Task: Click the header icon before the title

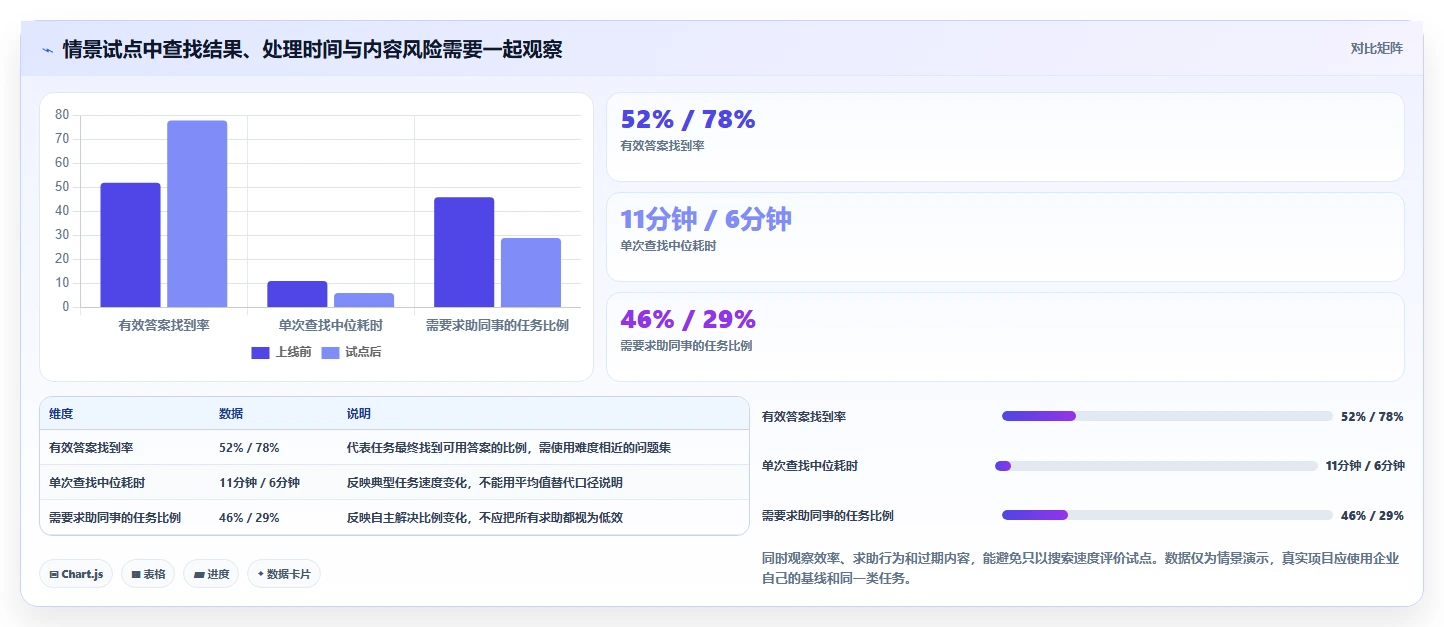Action: pyautogui.click(x=47, y=50)
